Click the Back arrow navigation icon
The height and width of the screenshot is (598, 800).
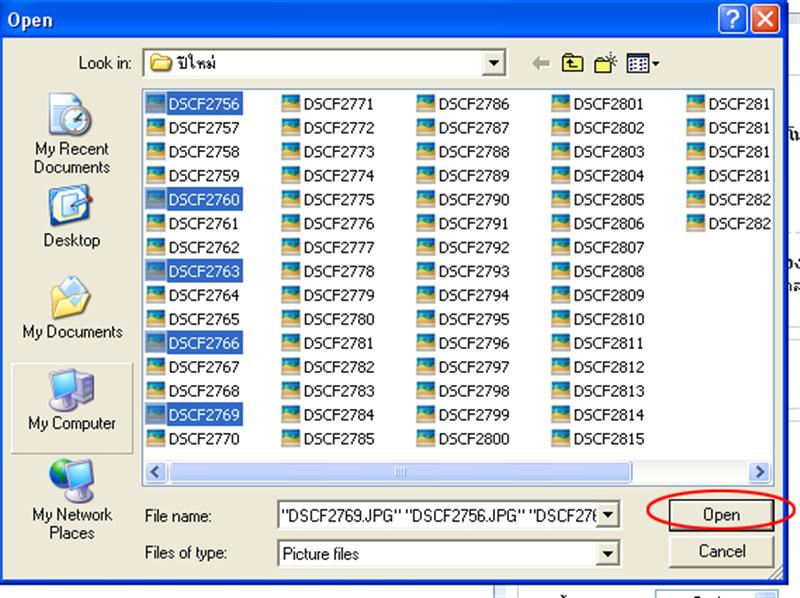coord(541,64)
